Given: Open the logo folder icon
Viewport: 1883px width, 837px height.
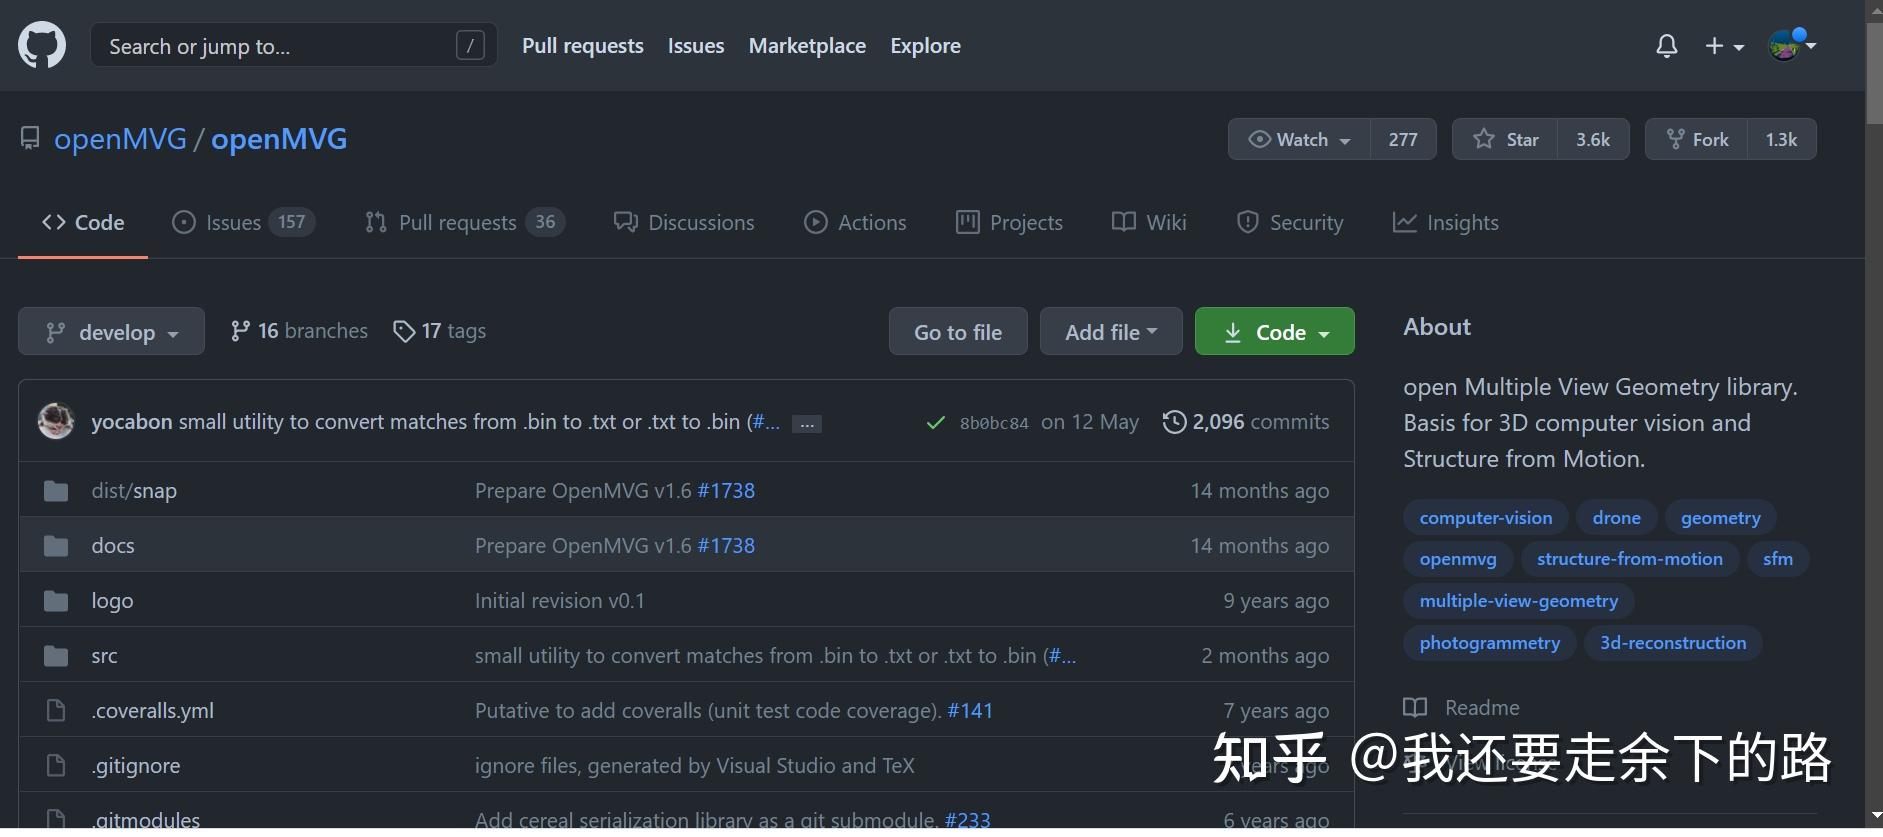Looking at the screenshot, I should (x=56, y=601).
